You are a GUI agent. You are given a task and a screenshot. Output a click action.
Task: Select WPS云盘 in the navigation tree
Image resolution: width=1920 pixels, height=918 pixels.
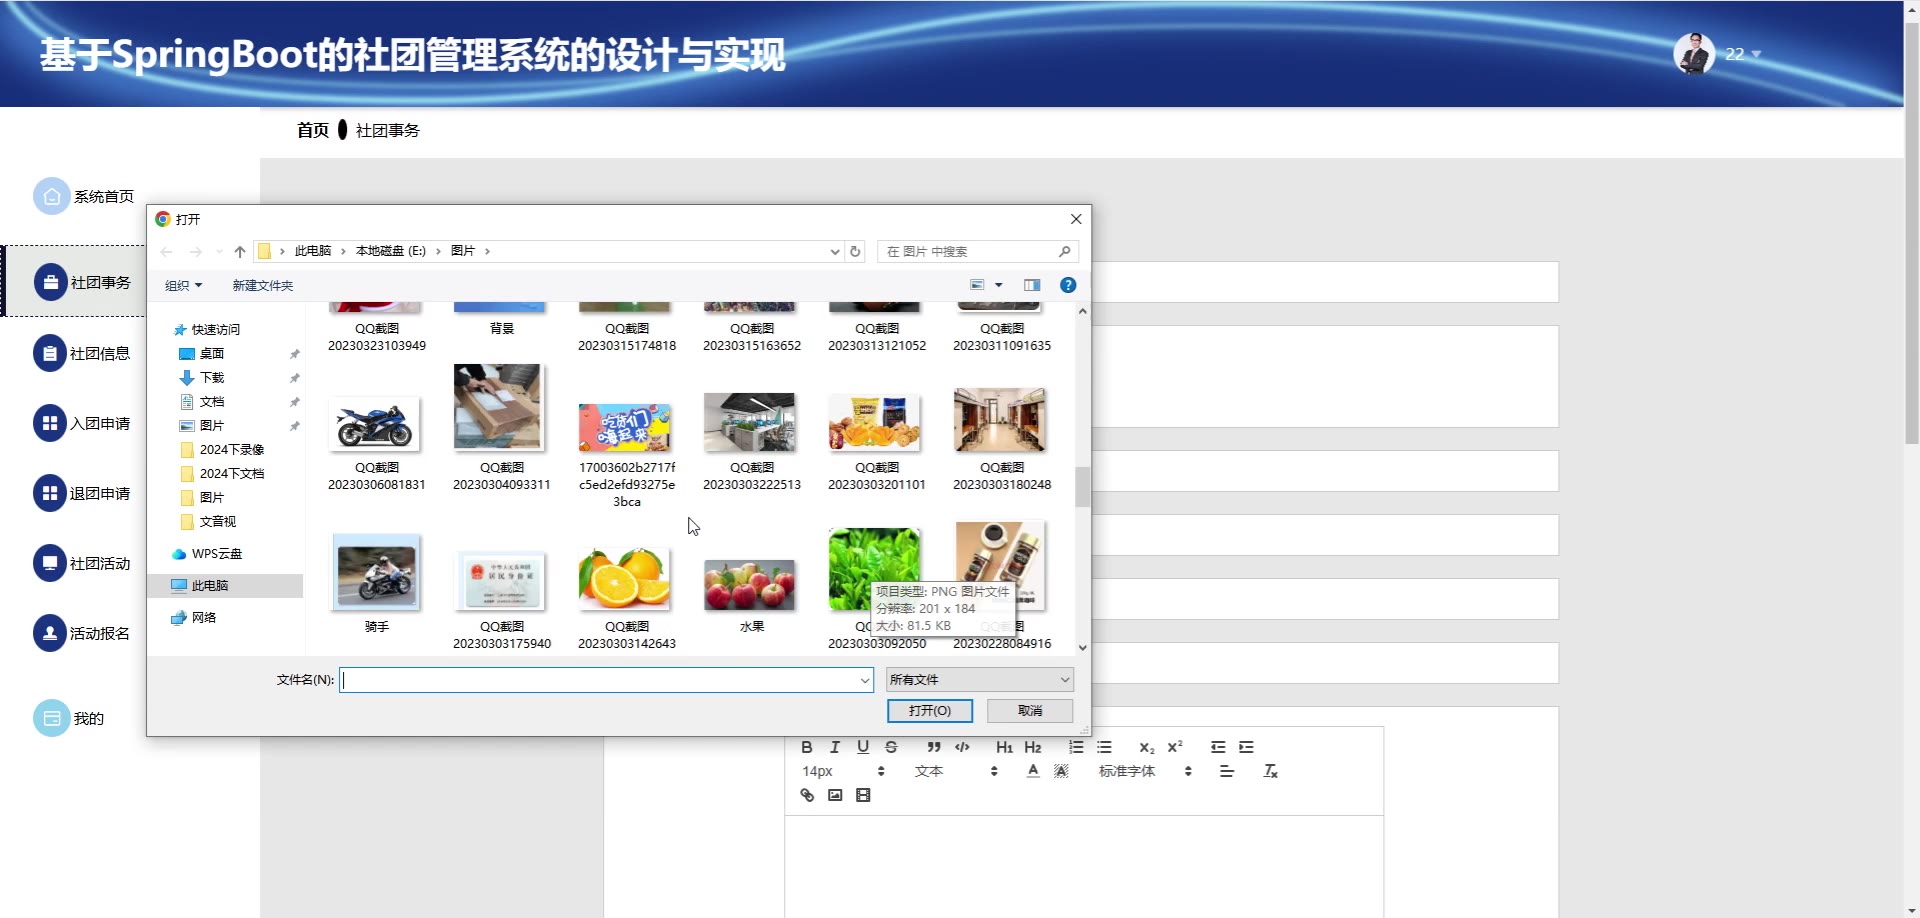207,554
